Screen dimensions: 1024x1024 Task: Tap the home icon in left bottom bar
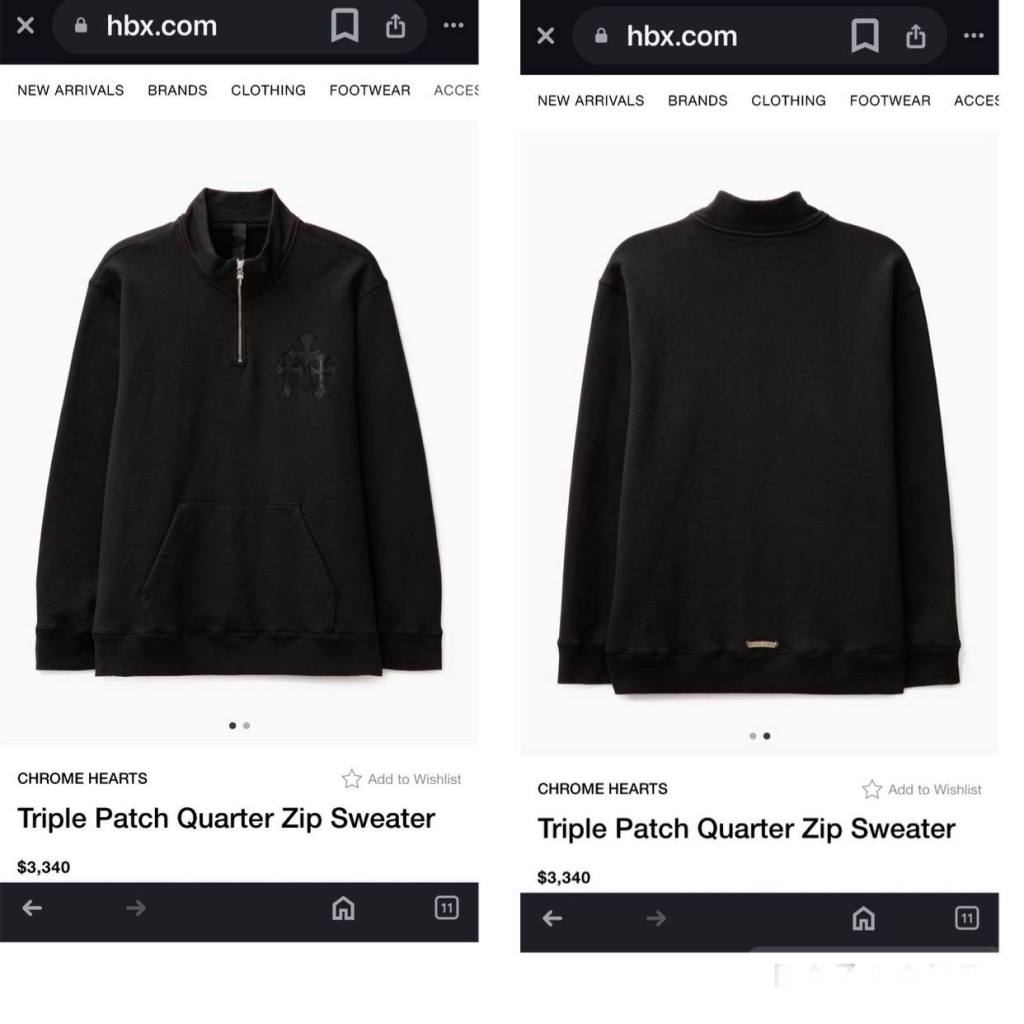344,908
